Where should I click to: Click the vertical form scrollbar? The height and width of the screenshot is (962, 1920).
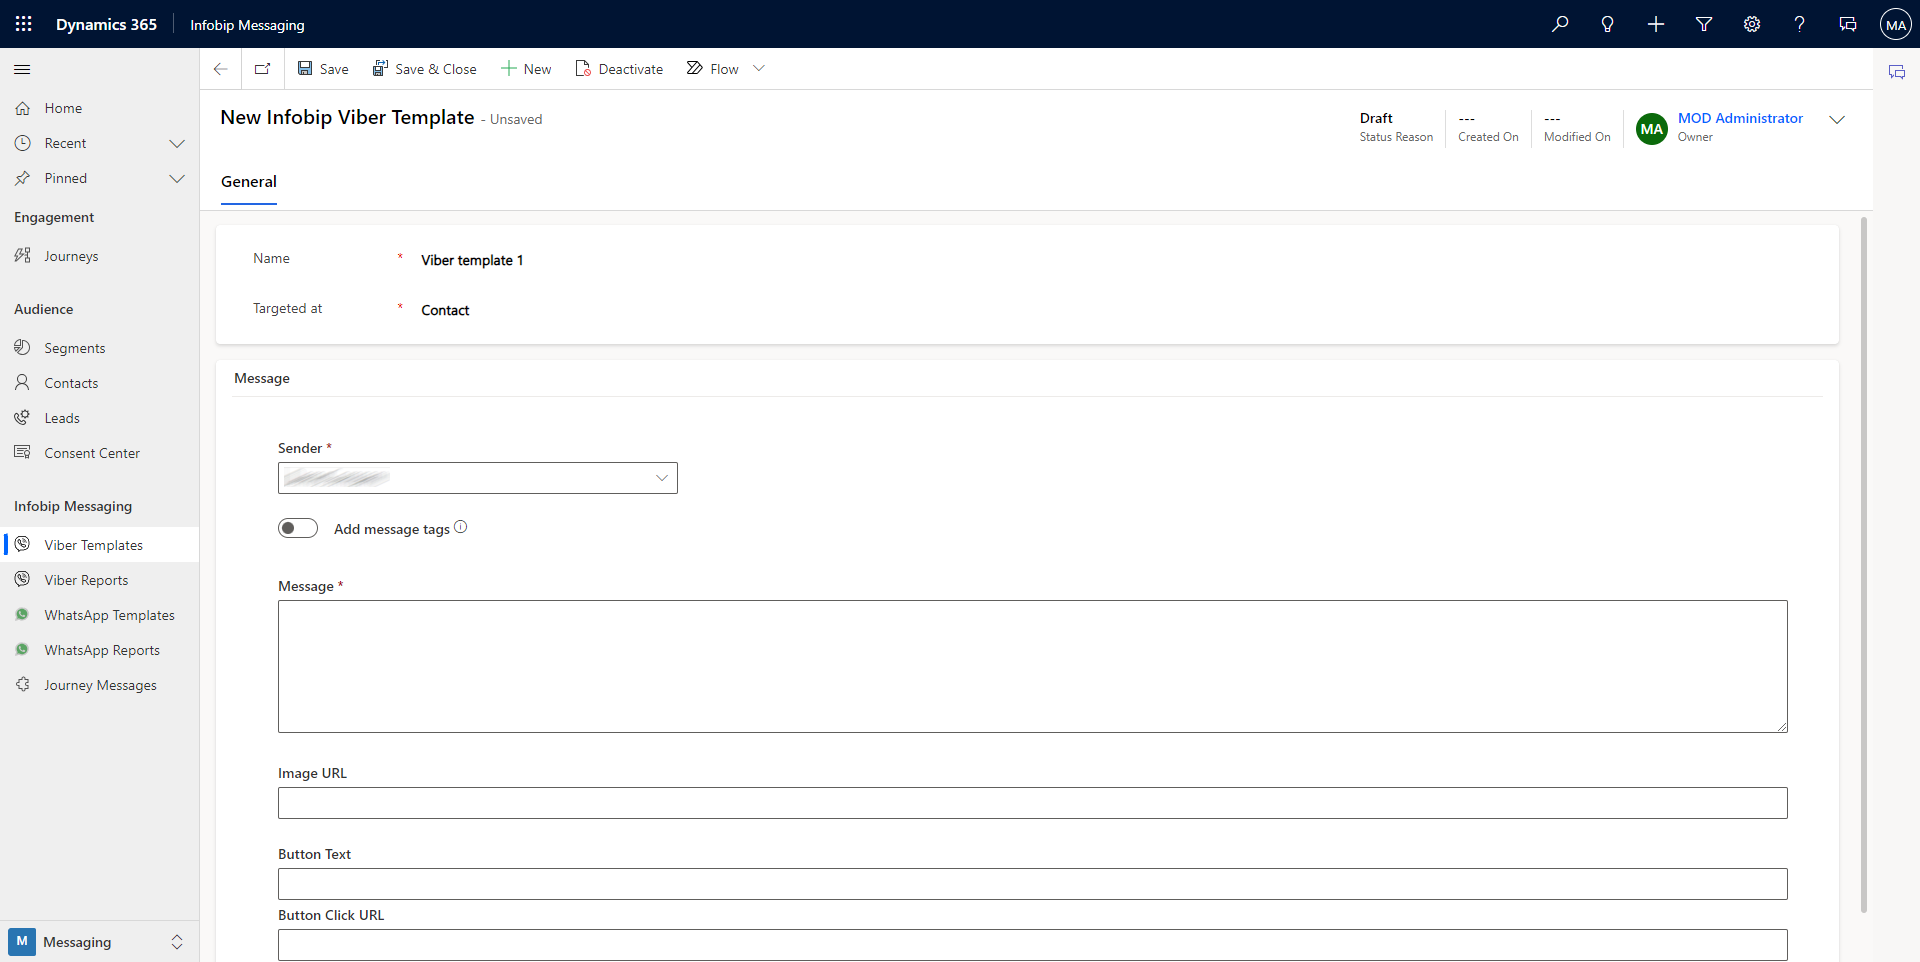[x=1864, y=565]
